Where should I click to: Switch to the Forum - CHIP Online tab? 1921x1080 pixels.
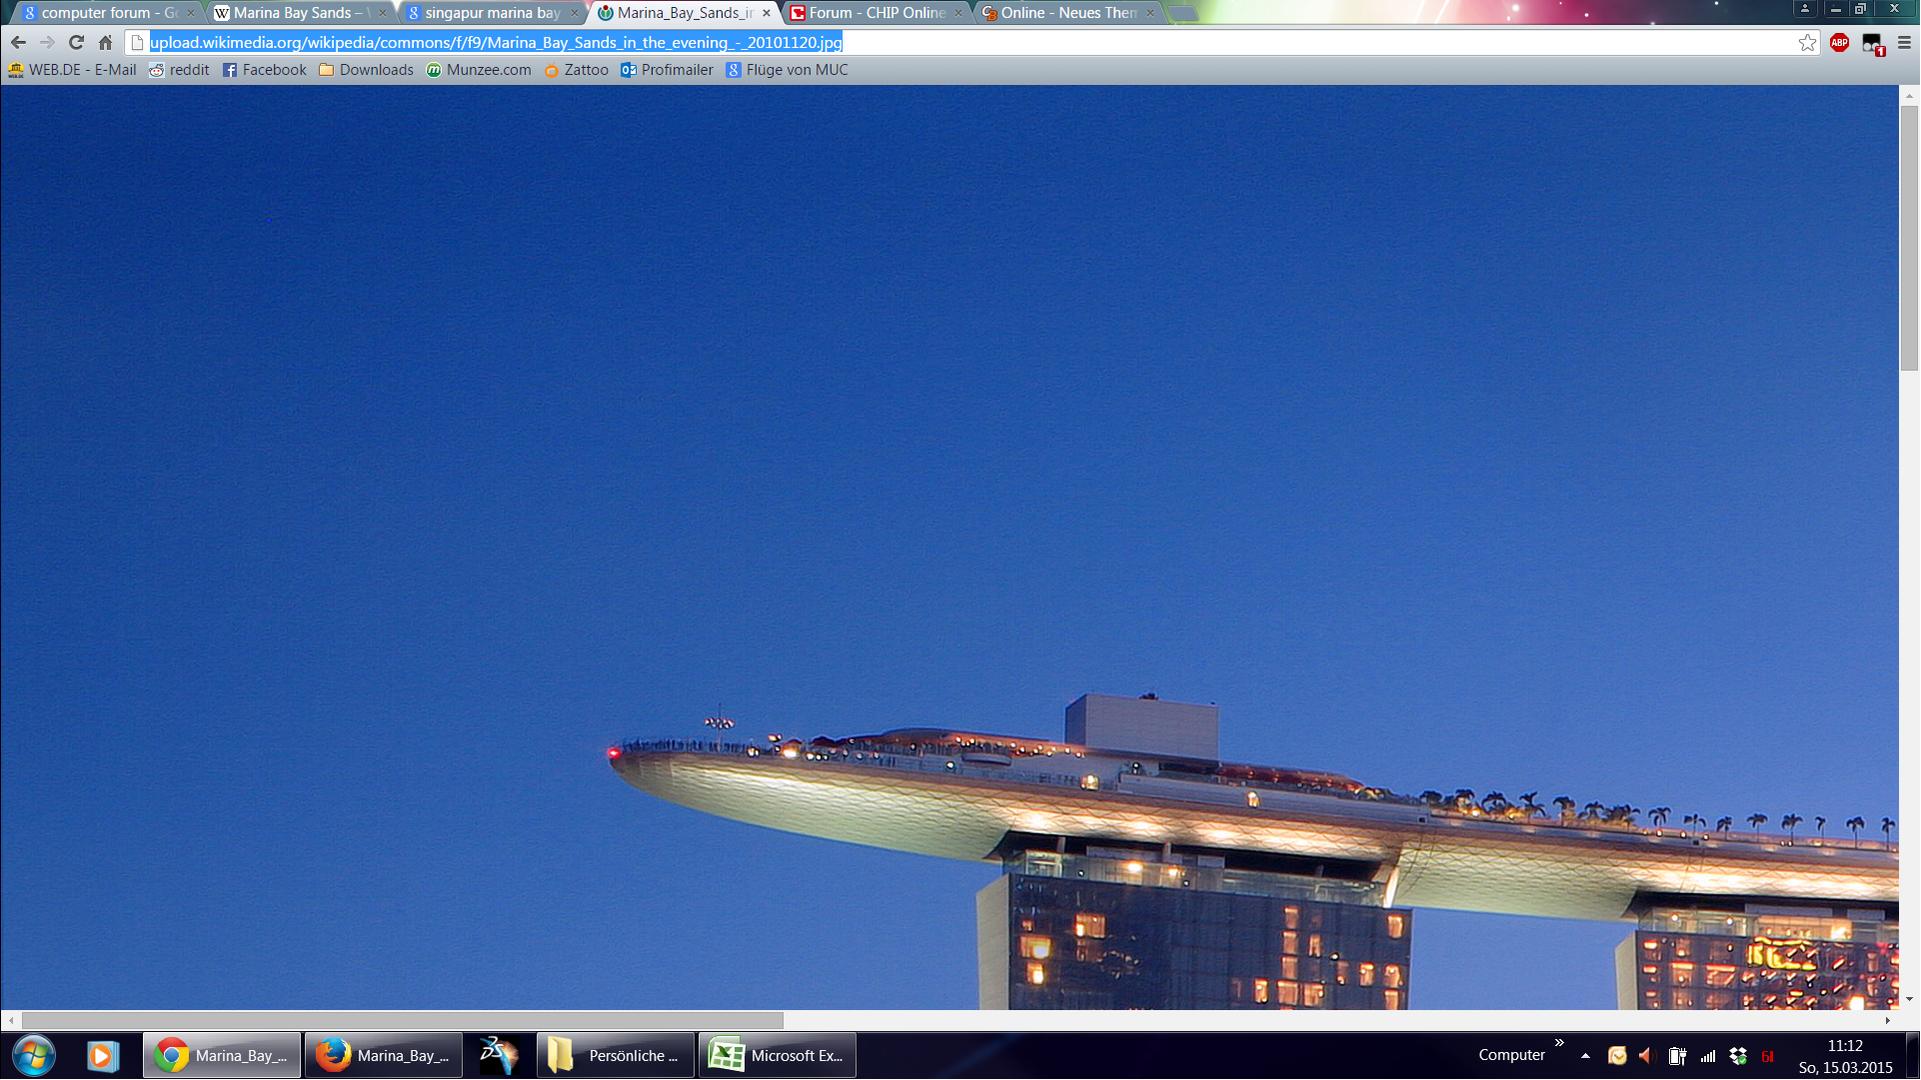point(868,13)
